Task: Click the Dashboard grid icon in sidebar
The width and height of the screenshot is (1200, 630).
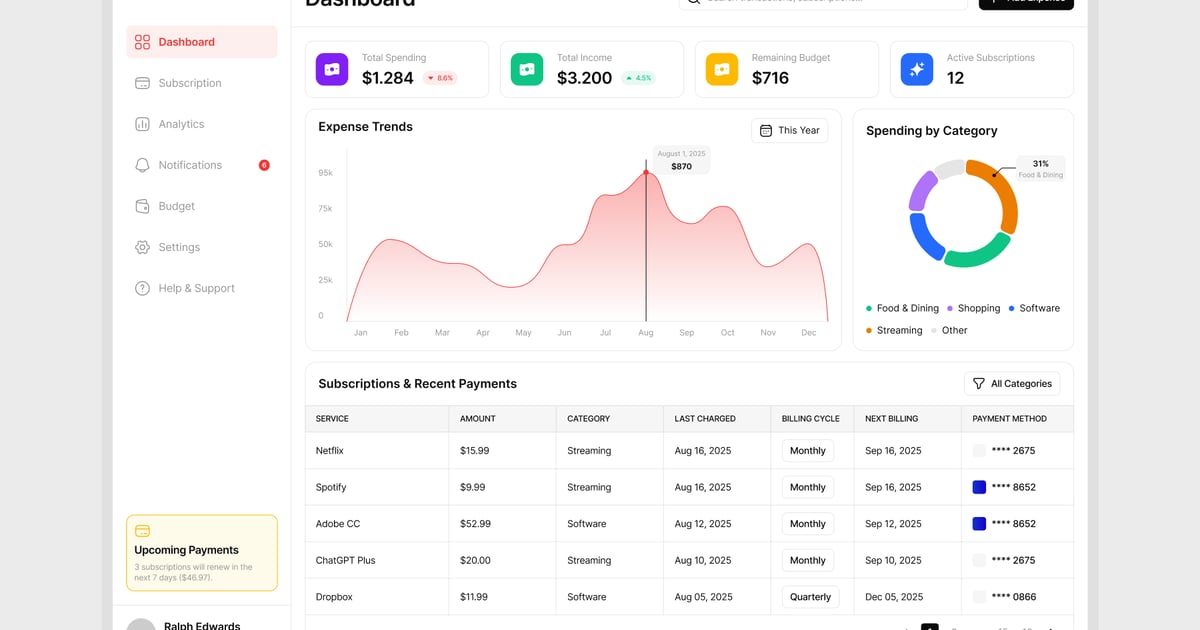Action: tap(142, 42)
